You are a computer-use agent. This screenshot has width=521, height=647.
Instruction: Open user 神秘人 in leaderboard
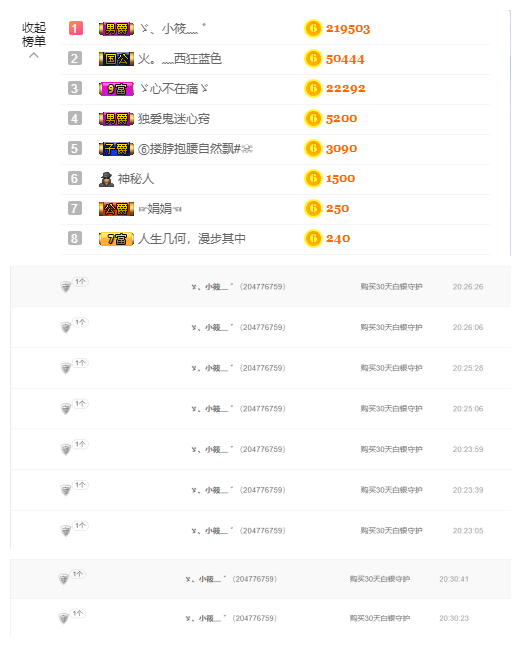tap(136, 179)
